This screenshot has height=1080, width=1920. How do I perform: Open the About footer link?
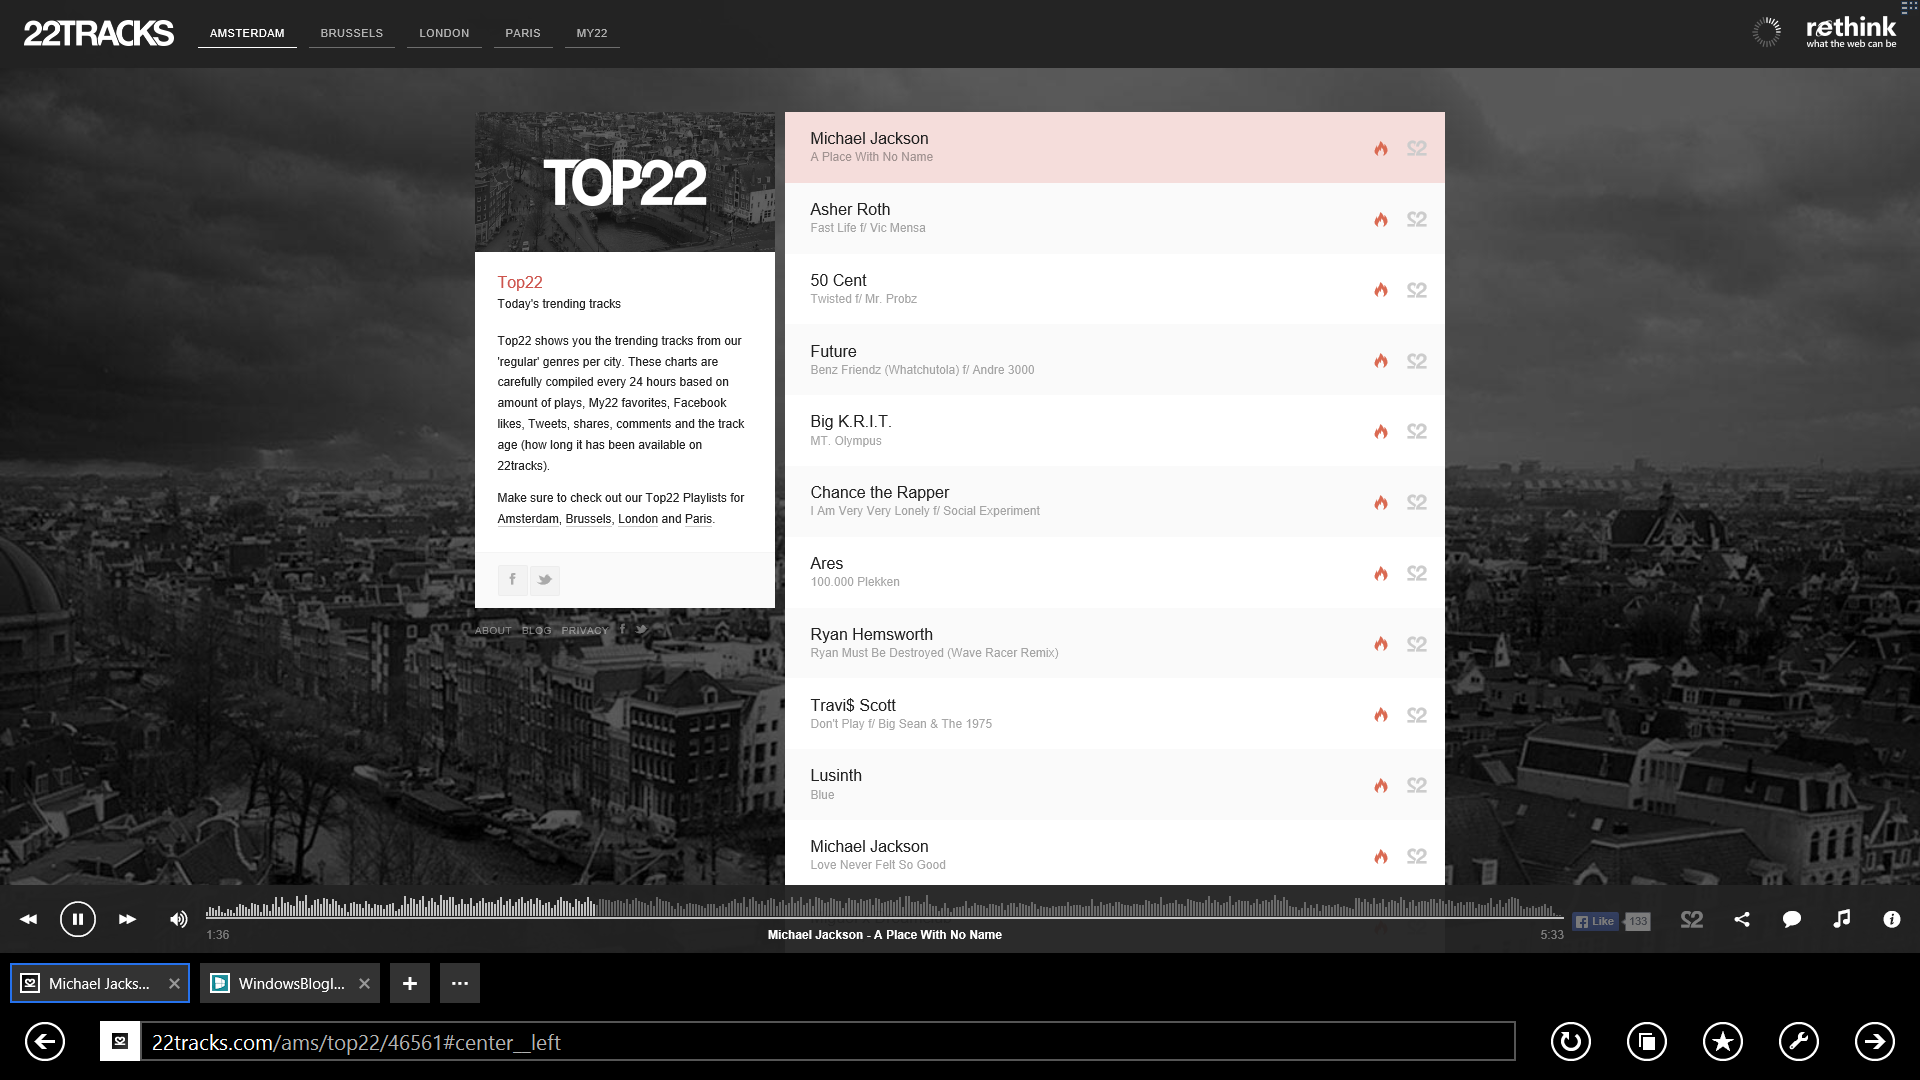click(493, 630)
